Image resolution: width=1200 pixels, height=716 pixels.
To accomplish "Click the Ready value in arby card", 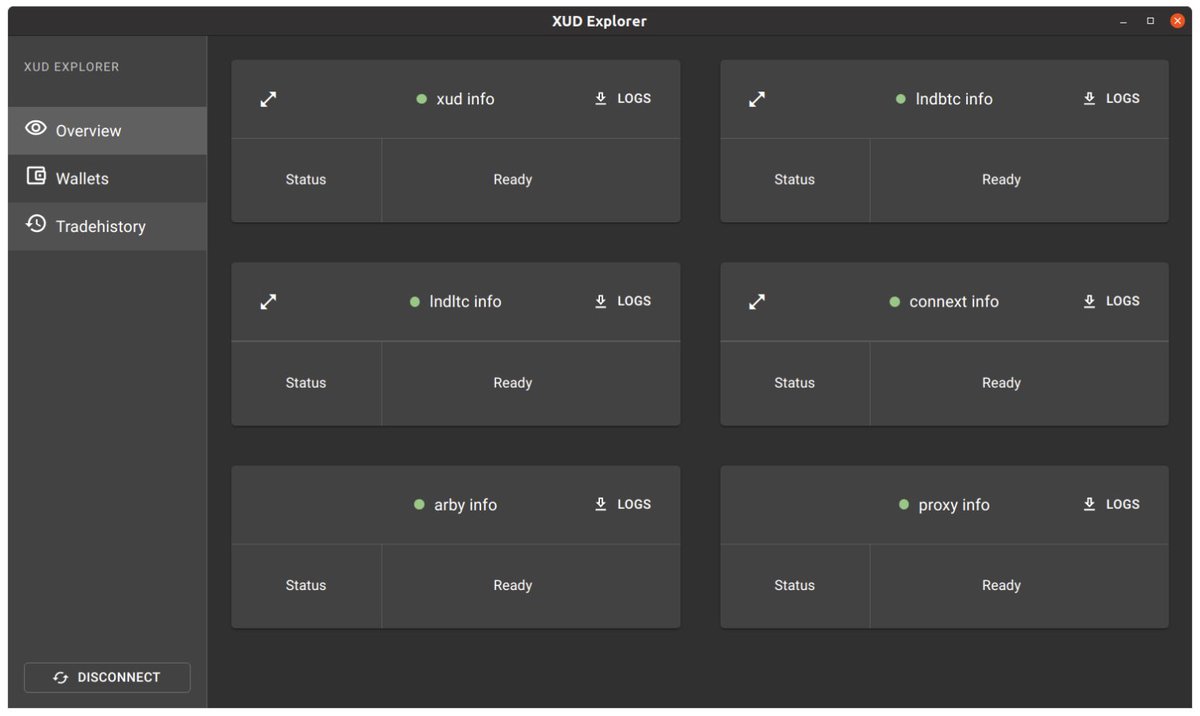I will coord(512,586).
